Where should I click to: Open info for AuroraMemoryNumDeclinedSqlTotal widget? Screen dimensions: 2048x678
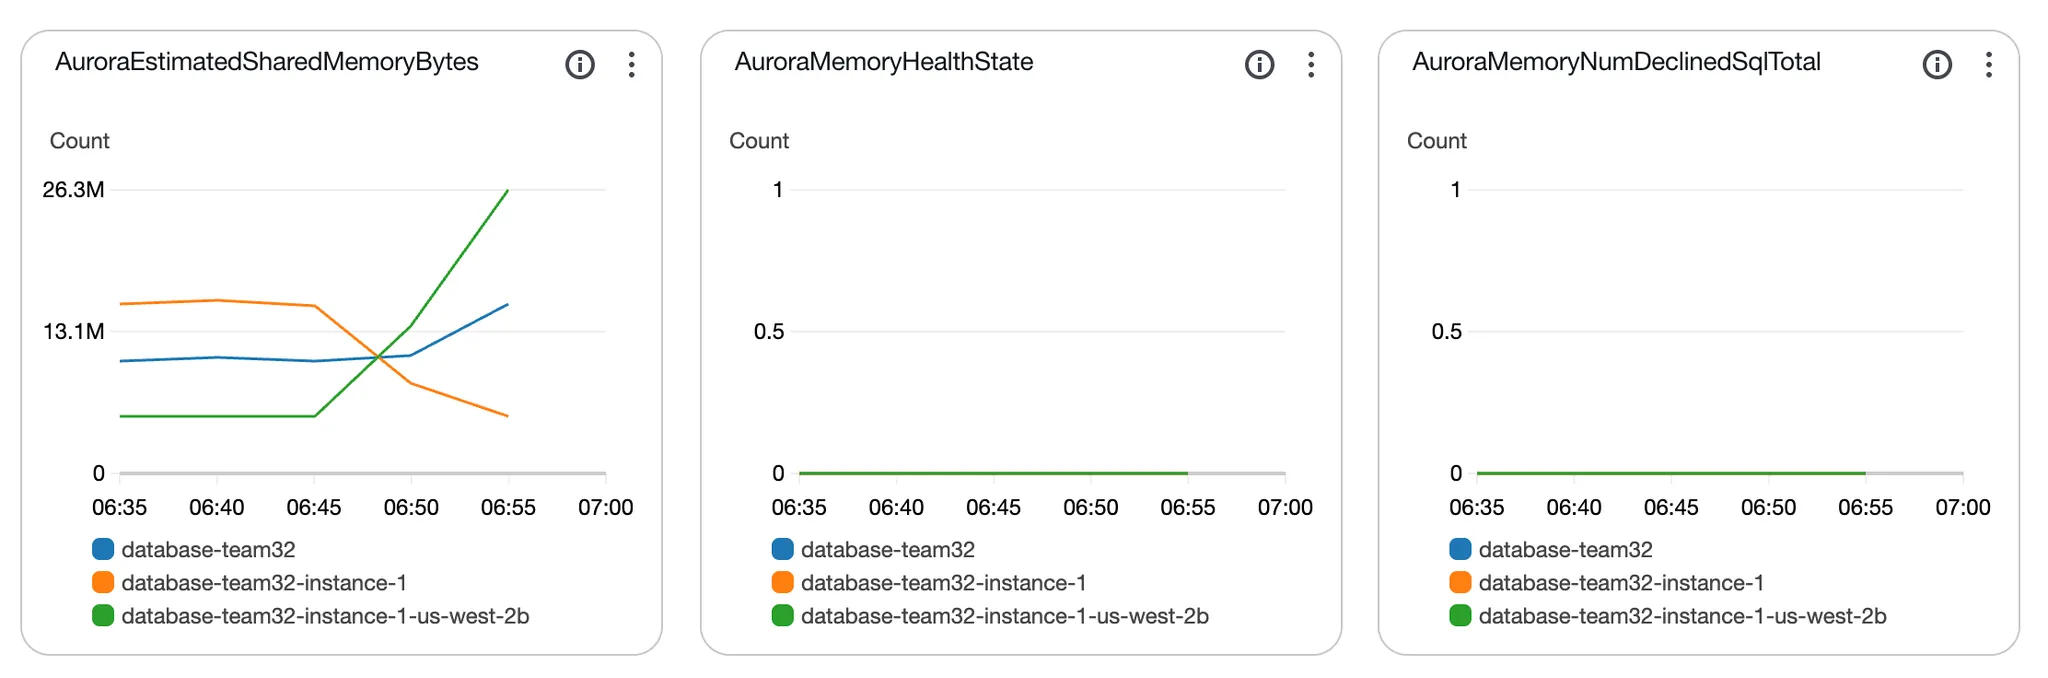1937,65
